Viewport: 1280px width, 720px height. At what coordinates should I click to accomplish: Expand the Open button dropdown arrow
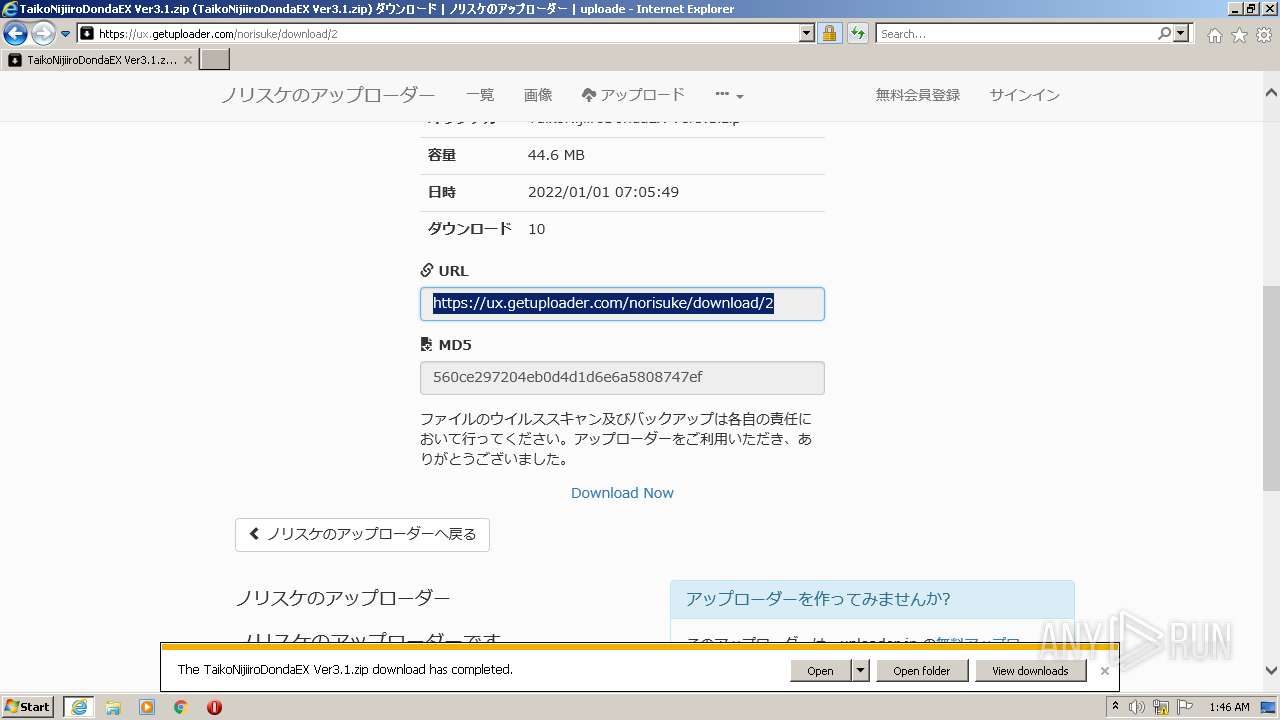860,671
